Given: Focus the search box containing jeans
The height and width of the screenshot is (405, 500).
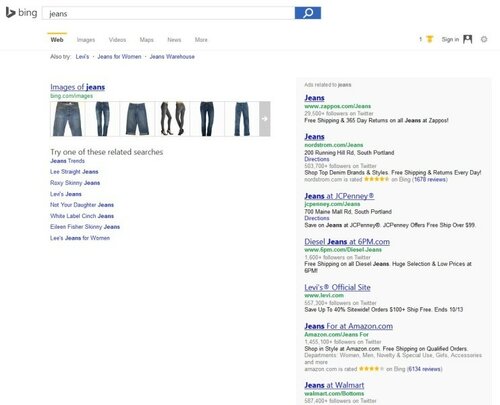Looking at the screenshot, I should click(x=168, y=13).
